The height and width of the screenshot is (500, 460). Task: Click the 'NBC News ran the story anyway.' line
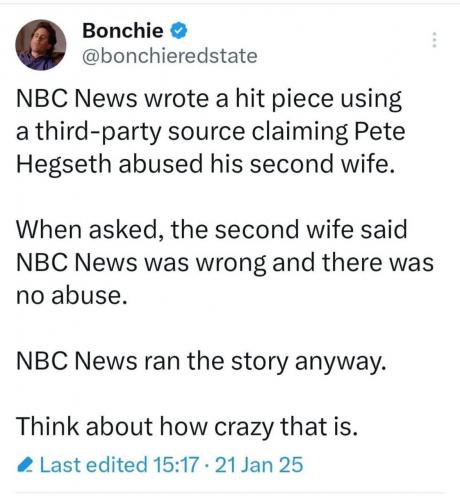(x=201, y=362)
